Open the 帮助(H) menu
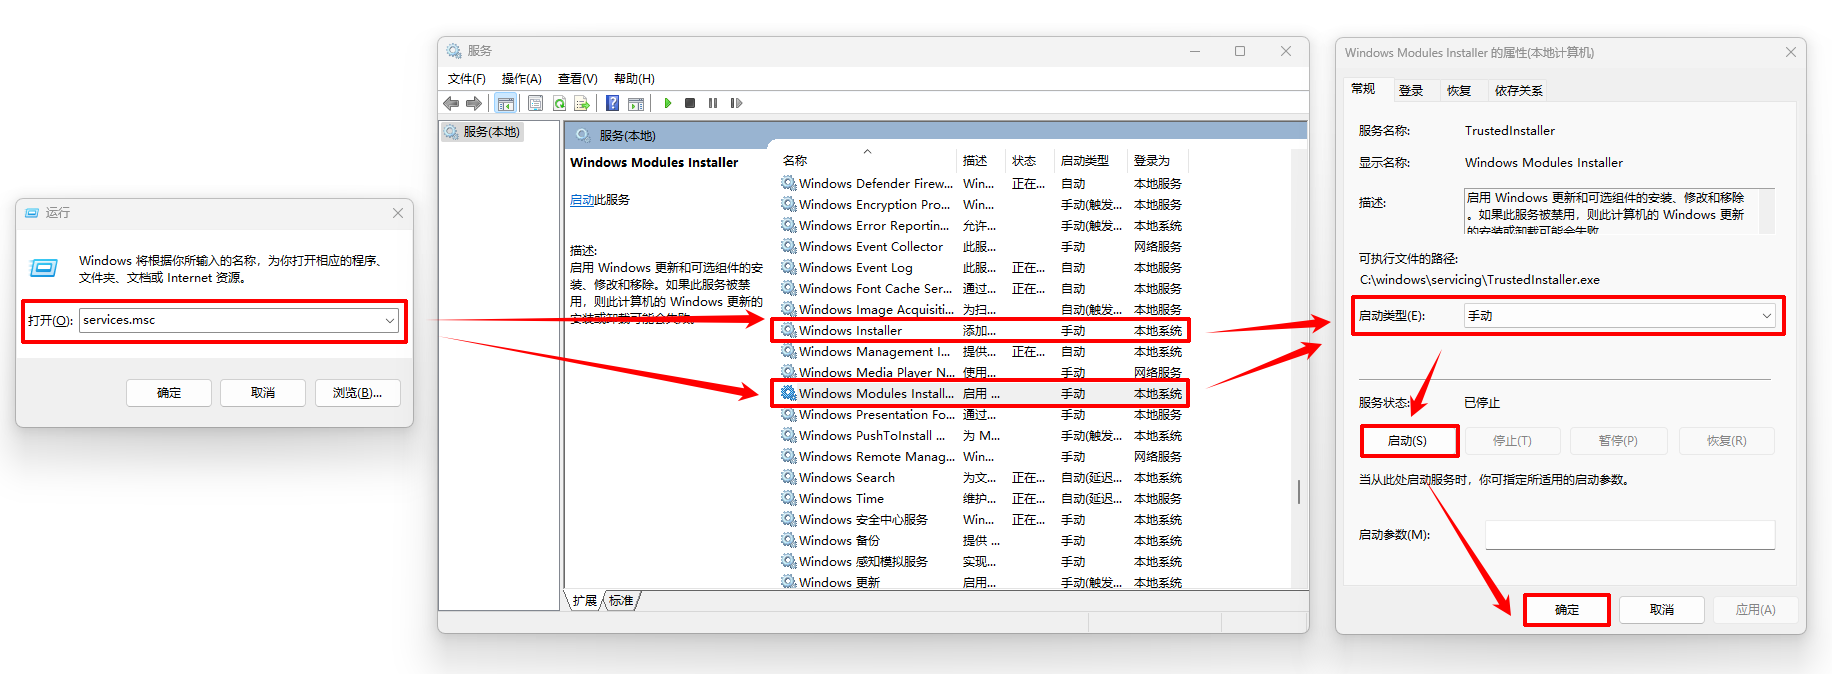 click(x=634, y=79)
